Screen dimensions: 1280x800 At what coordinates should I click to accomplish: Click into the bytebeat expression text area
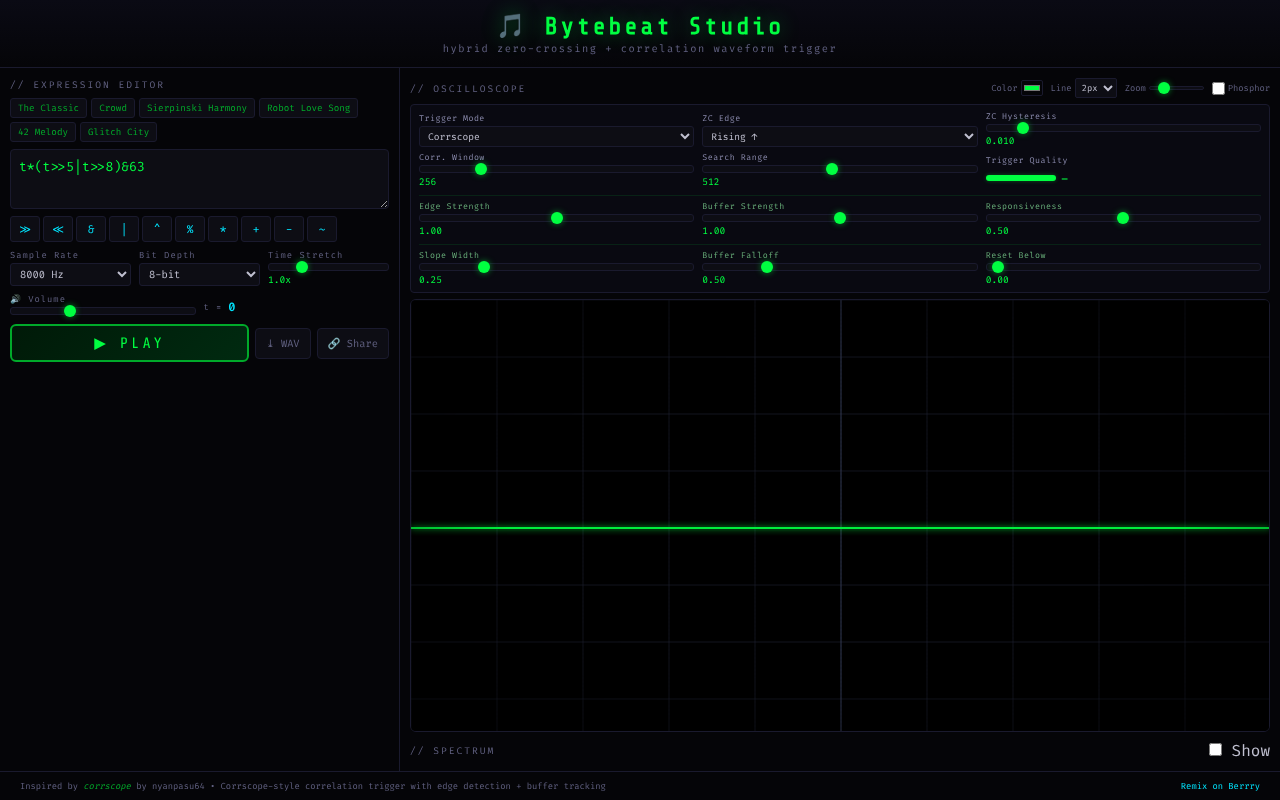pyautogui.click(x=199, y=179)
